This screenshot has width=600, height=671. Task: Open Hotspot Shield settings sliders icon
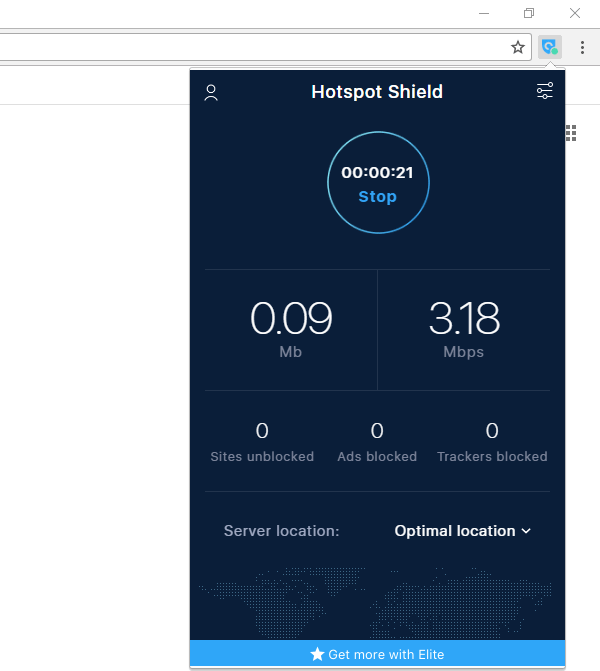545,91
